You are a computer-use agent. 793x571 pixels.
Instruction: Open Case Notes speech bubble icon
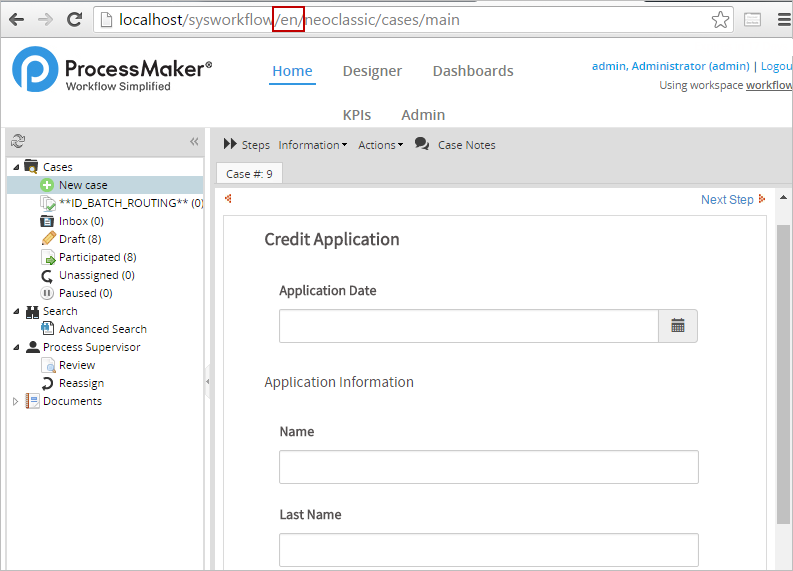(x=422, y=144)
